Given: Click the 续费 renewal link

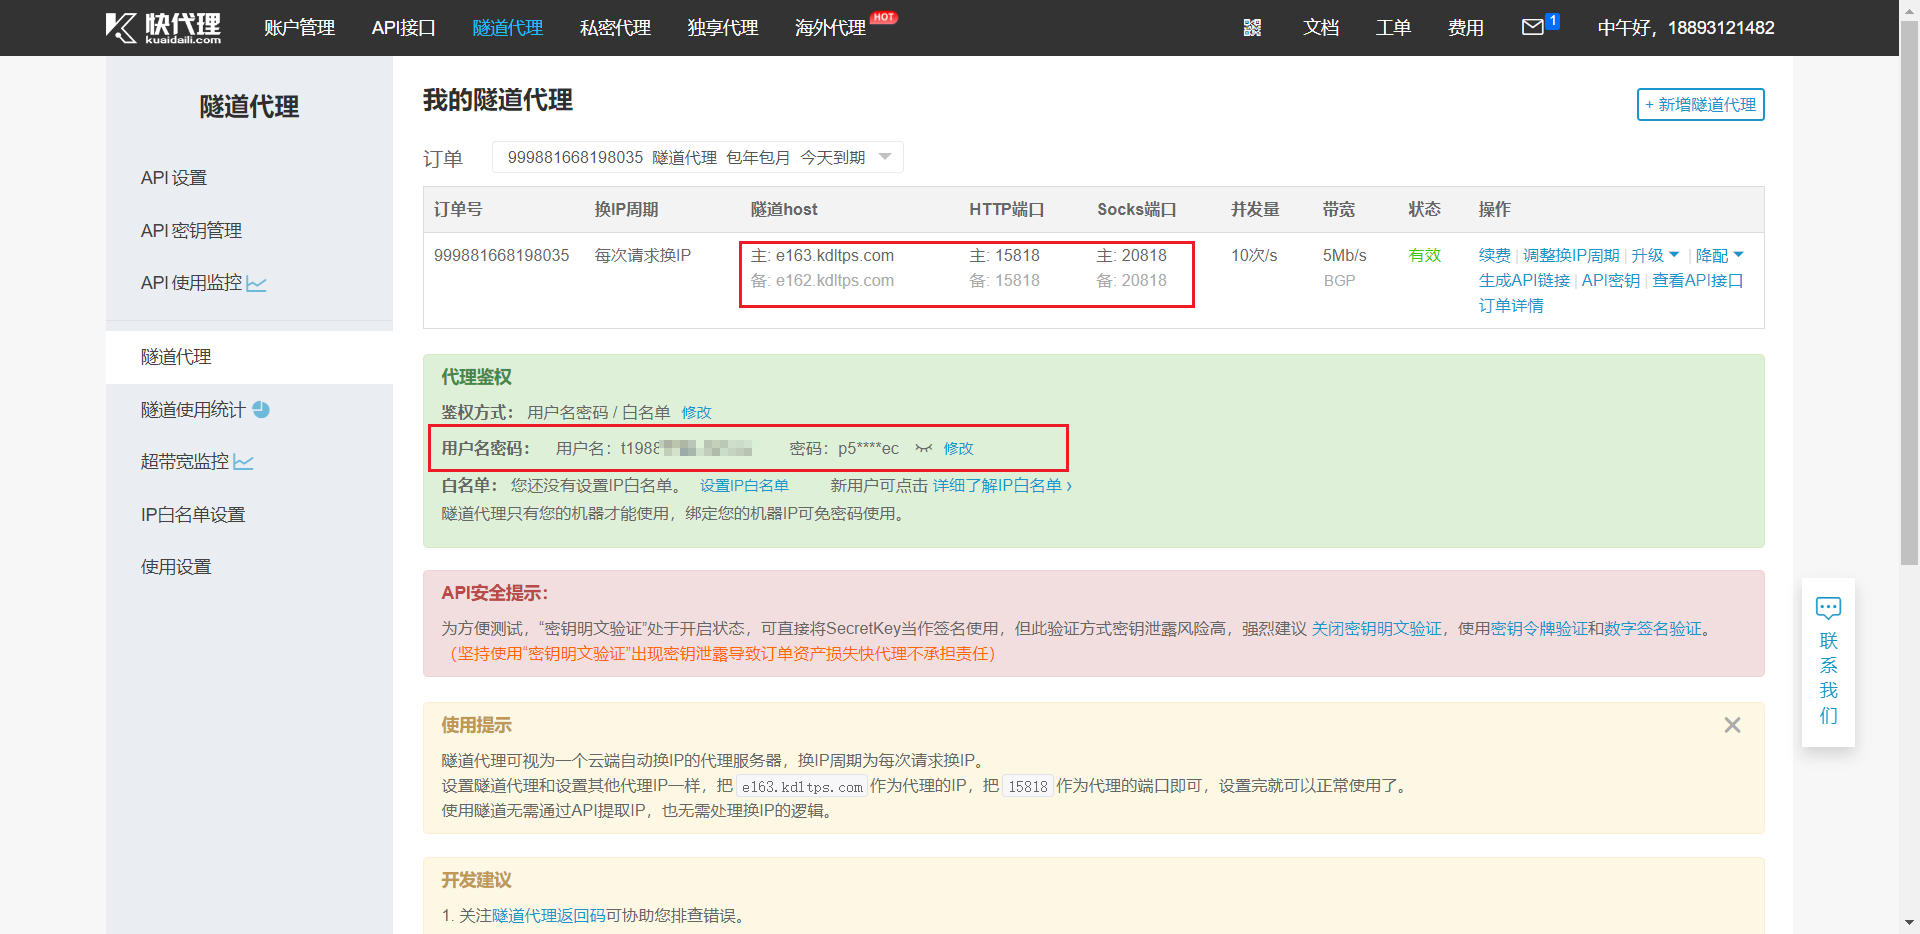Looking at the screenshot, I should click(1494, 256).
